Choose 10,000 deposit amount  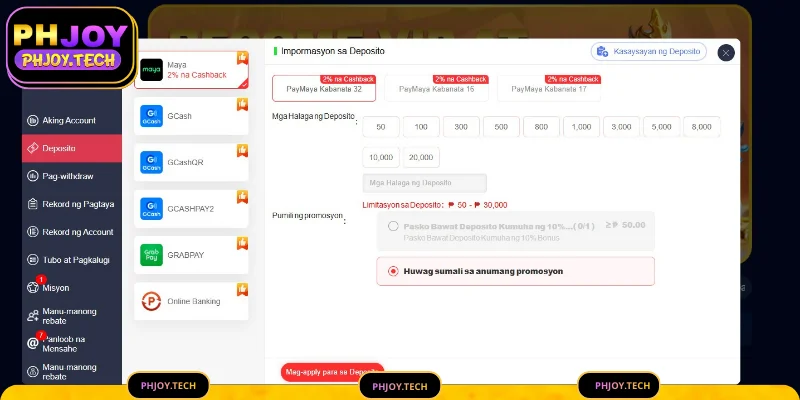[x=381, y=158]
